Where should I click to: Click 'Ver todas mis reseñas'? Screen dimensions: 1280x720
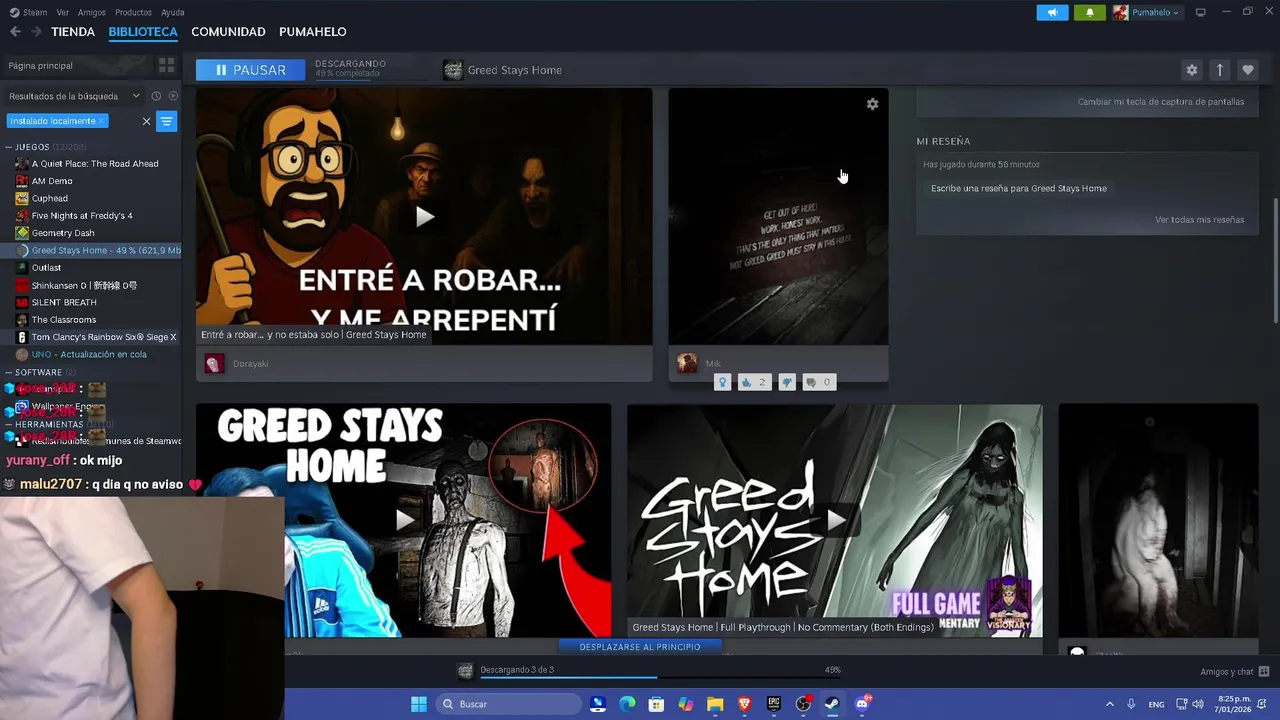[1199, 220]
